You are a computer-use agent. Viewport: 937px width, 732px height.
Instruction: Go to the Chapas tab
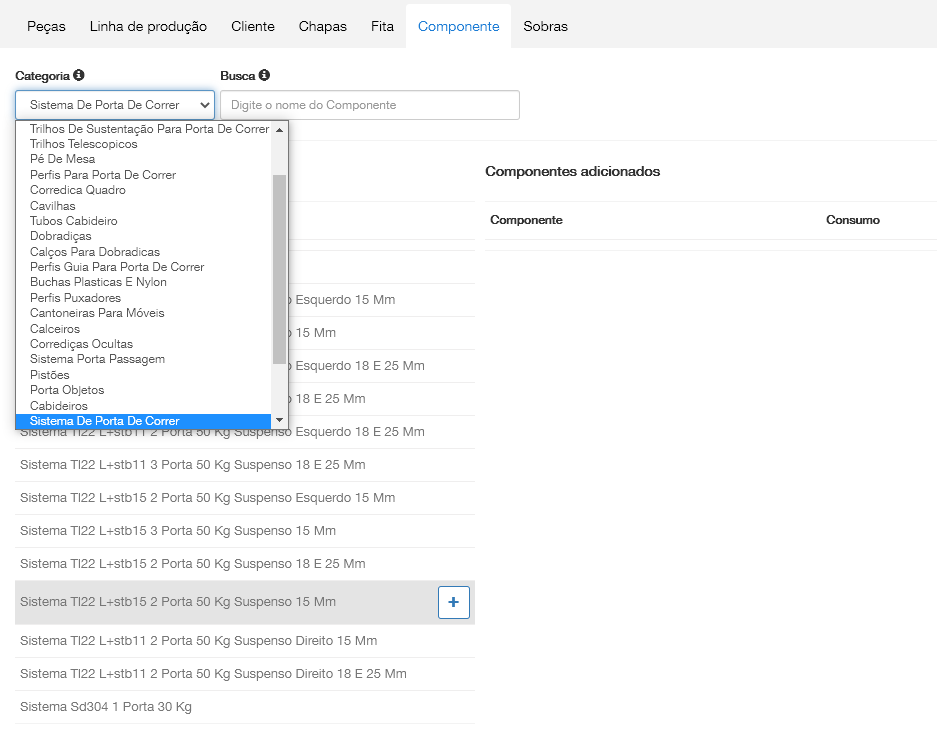[x=322, y=26]
